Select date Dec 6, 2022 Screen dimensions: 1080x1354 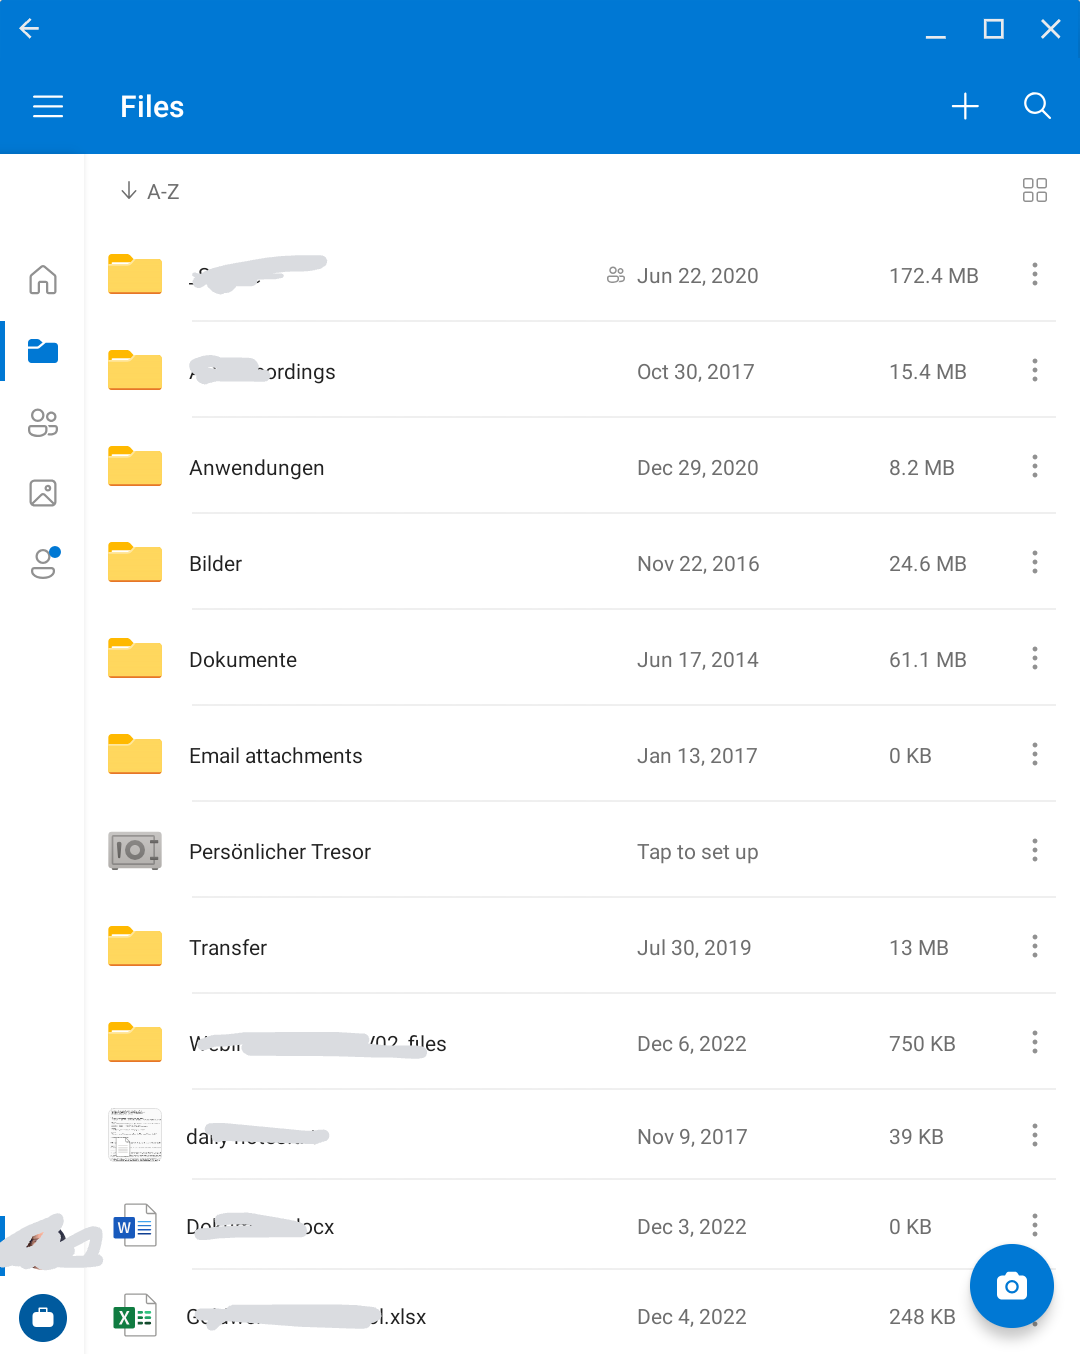point(692,1044)
